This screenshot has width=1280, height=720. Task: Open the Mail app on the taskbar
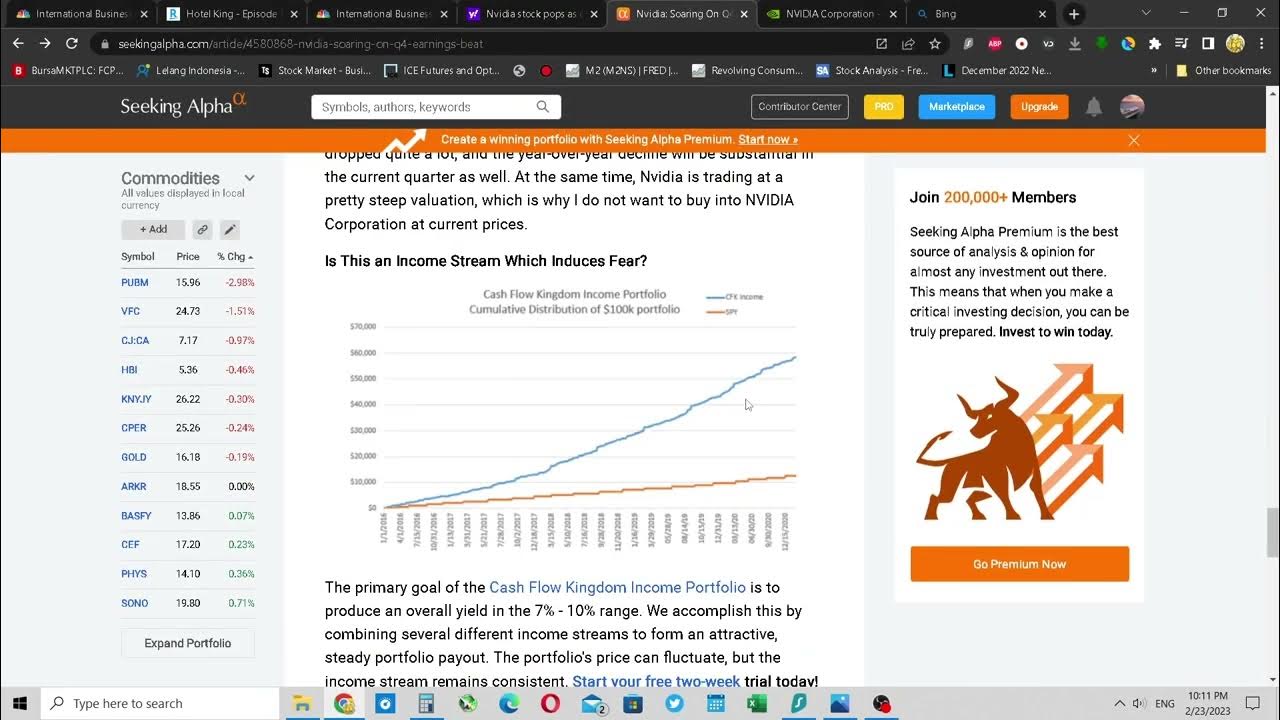592,703
